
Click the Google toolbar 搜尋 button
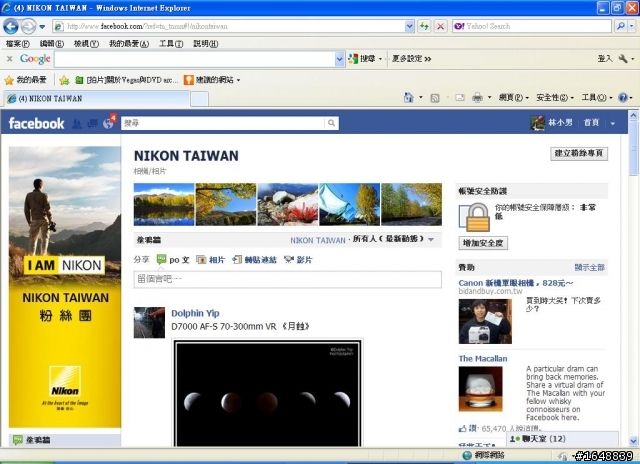362,59
